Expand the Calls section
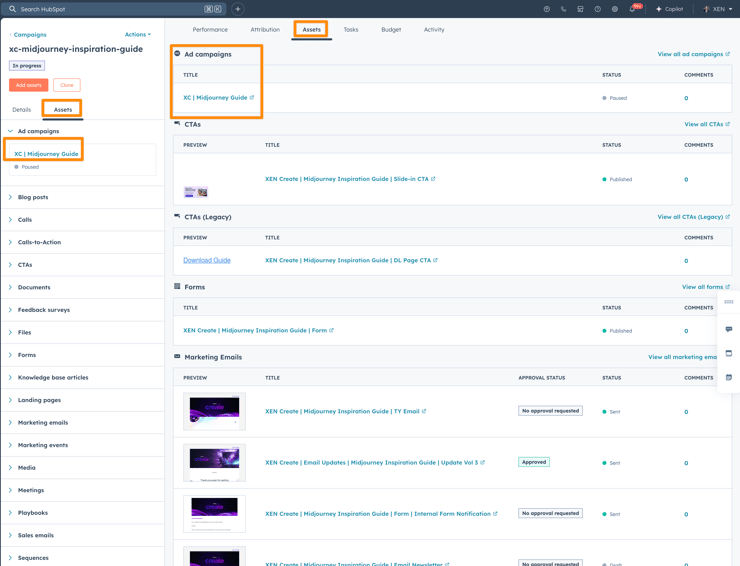This screenshot has width=740, height=566. (x=25, y=220)
